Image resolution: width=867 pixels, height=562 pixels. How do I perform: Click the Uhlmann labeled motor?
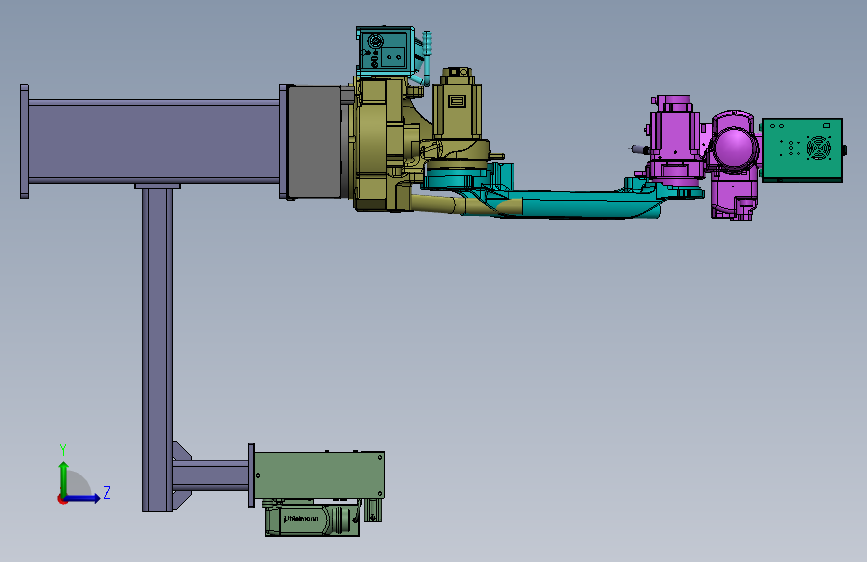tap(312, 519)
